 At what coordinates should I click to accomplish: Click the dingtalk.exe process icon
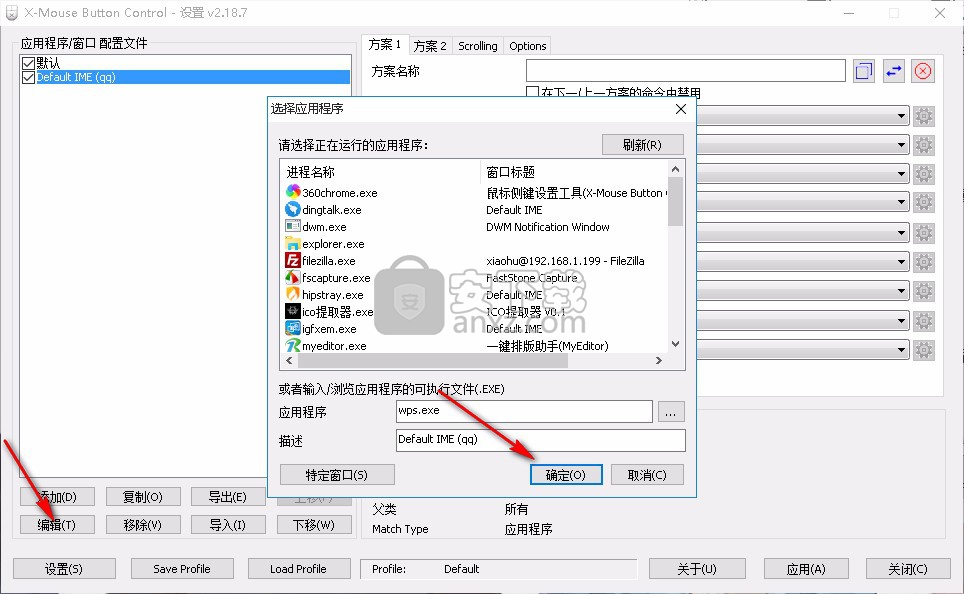point(292,209)
